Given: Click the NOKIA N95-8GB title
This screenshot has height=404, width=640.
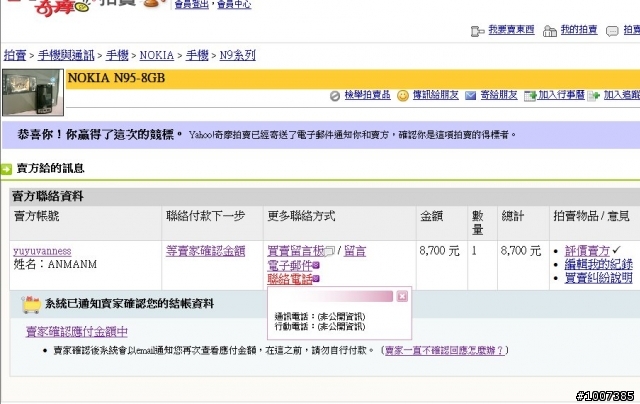Looking at the screenshot, I should pyautogui.click(x=116, y=78).
